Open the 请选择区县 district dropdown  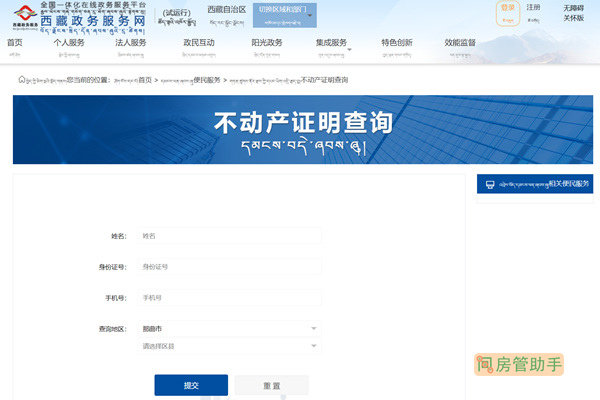coord(229,346)
